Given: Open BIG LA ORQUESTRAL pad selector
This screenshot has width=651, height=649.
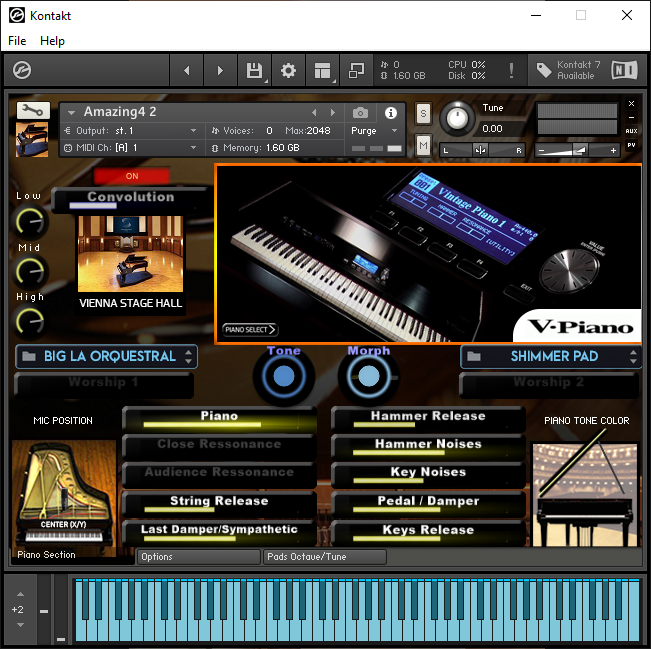Looking at the screenshot, I should click(x=106, y=356).
